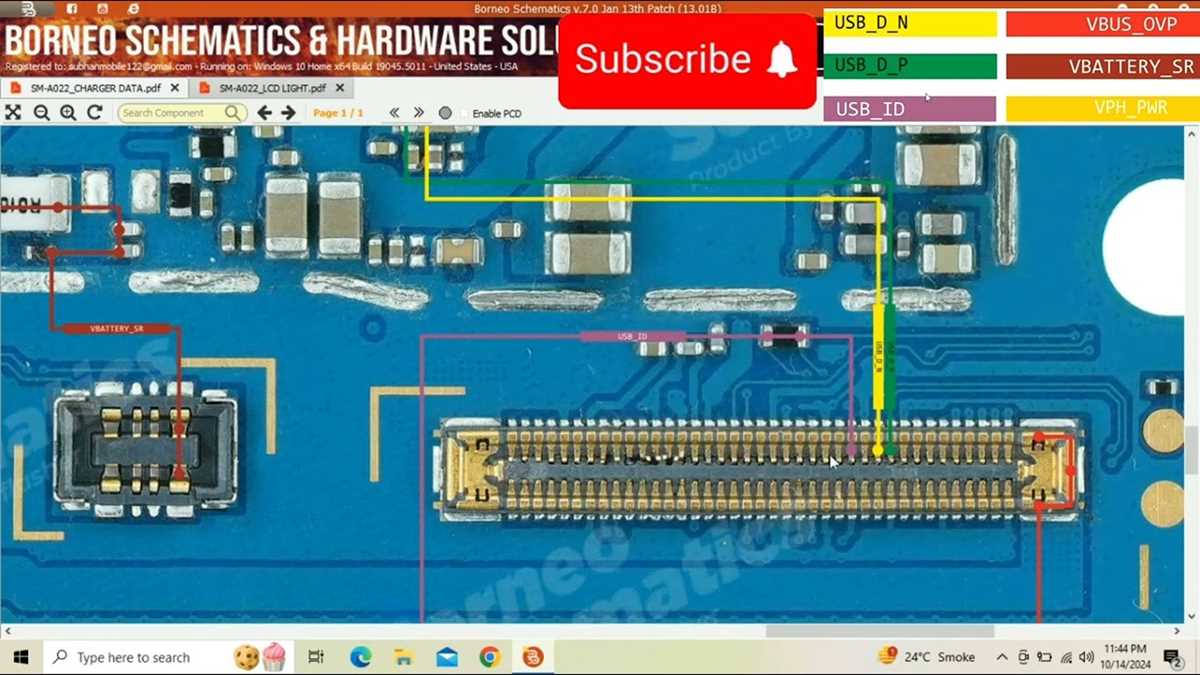1200x675 pixels.
Task: Open File Explorer from taskbar
Action: click(x=403, y=657)
